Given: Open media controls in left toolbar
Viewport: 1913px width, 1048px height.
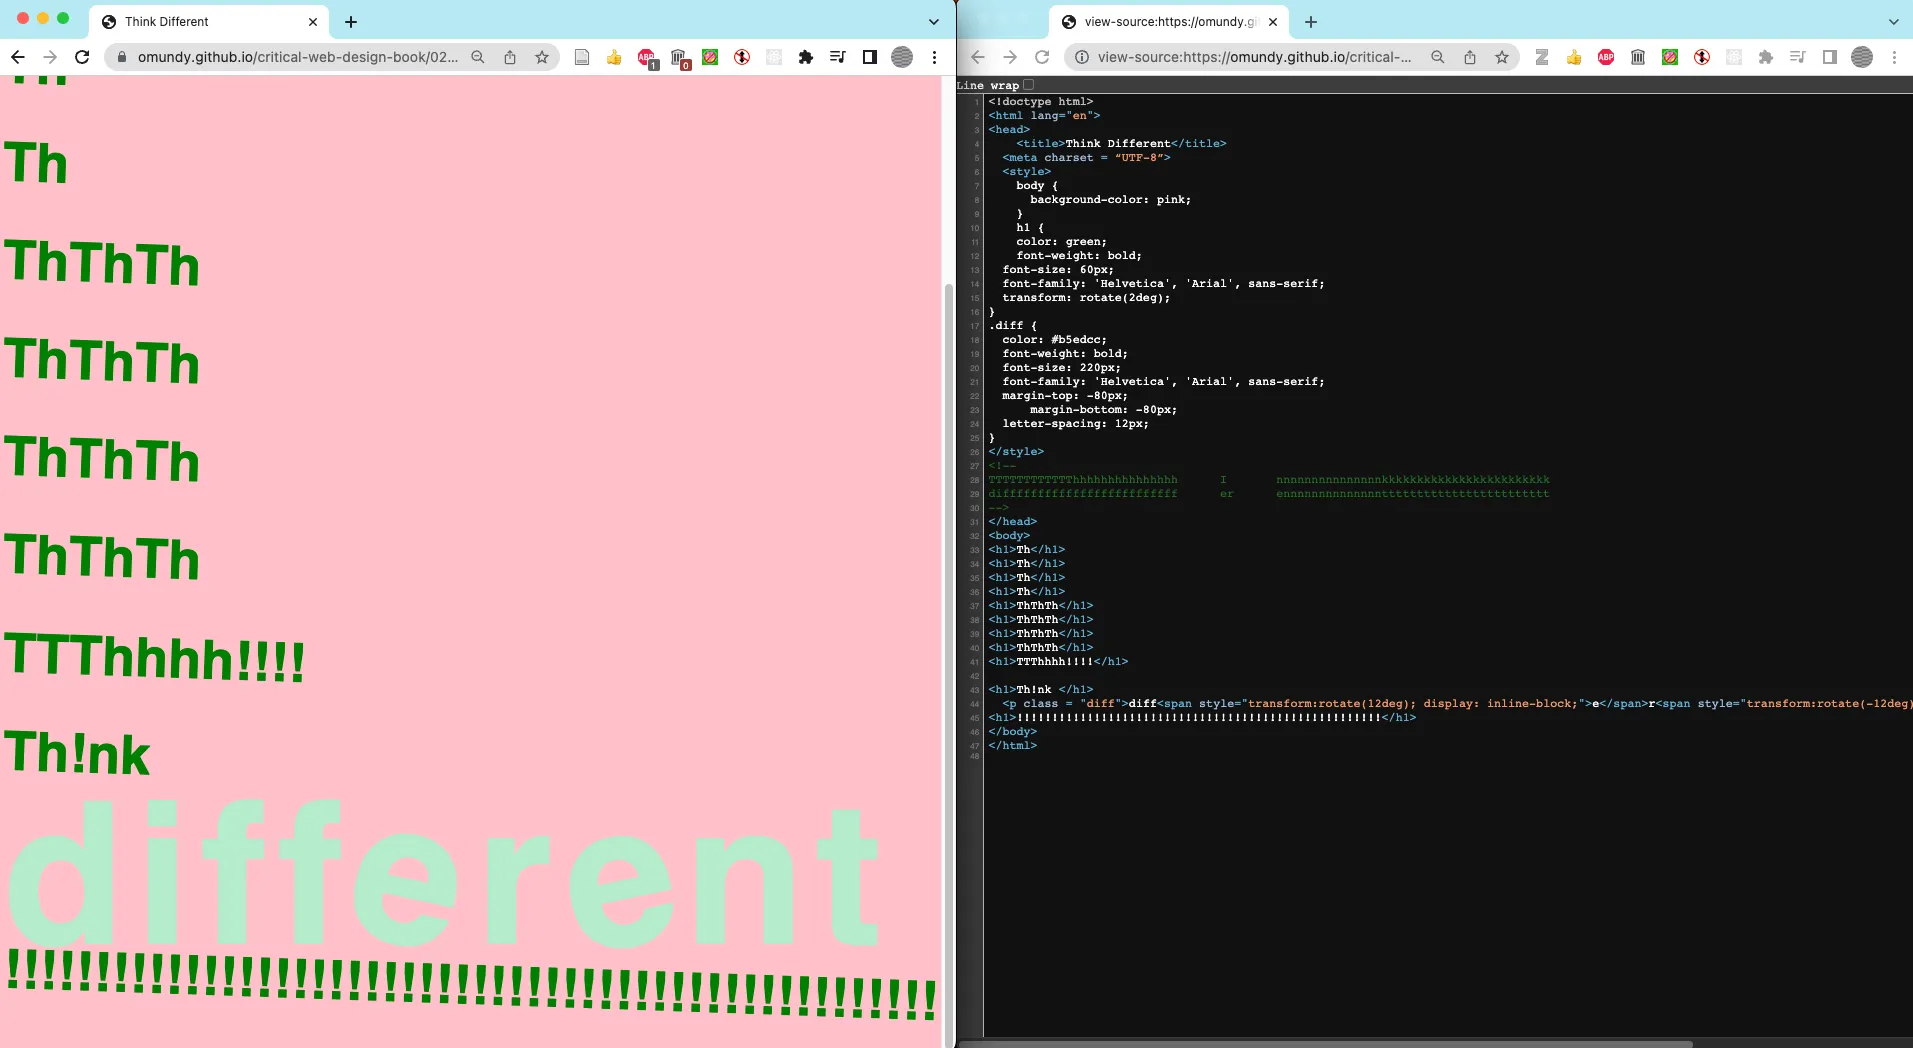Looking at the screenshot, I should click(x=838, y=57).
